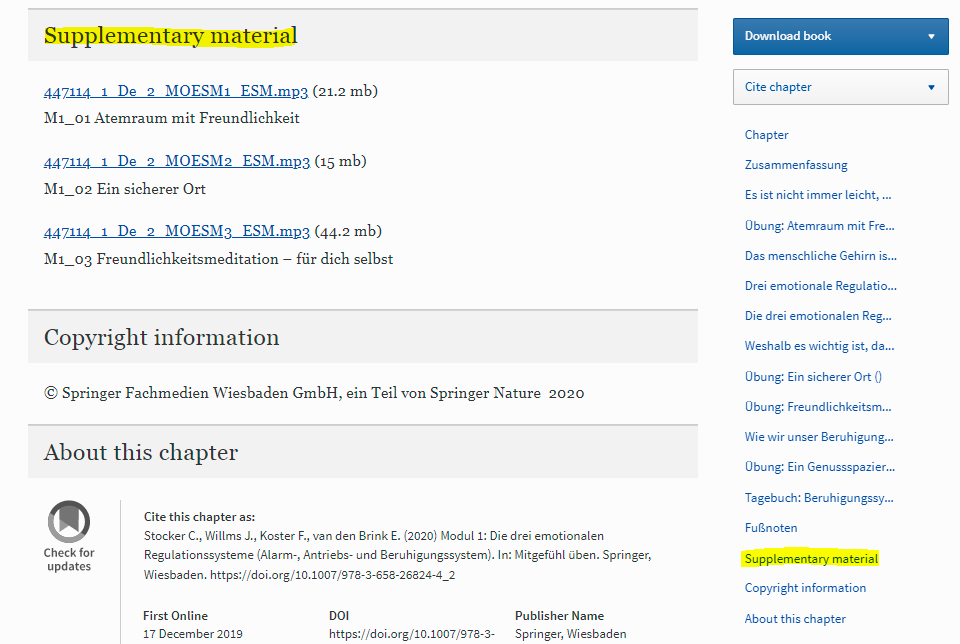This screenshot has width=960, height=644.
Task: Click the Supplementary material section heading
Action: [x=171, y=36]
